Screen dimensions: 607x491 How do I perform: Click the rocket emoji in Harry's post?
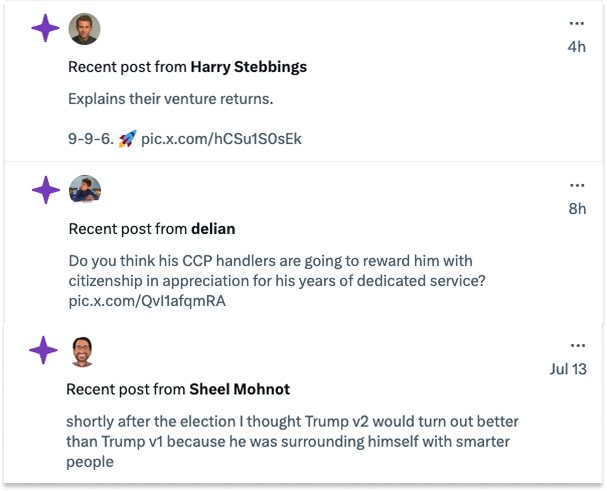tap(127, 139)
